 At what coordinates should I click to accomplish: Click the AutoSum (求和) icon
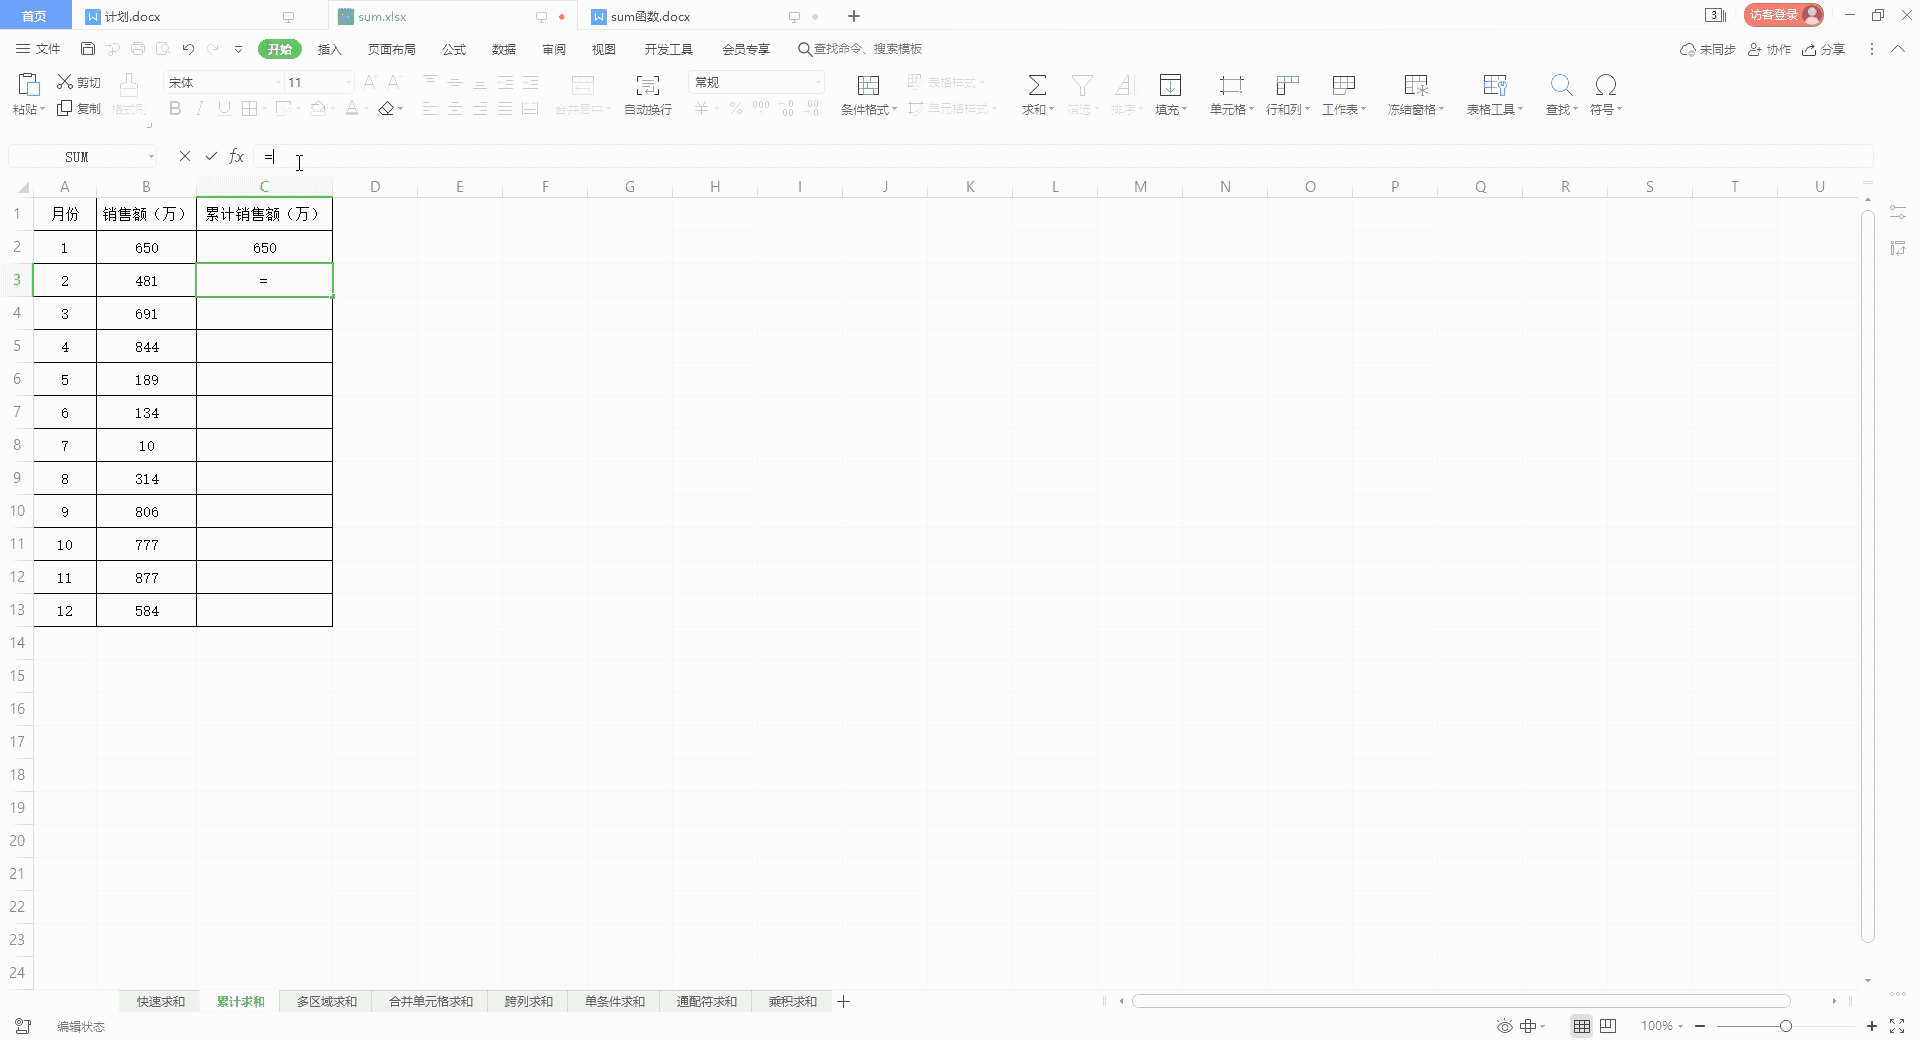[x=1037, y=86]
